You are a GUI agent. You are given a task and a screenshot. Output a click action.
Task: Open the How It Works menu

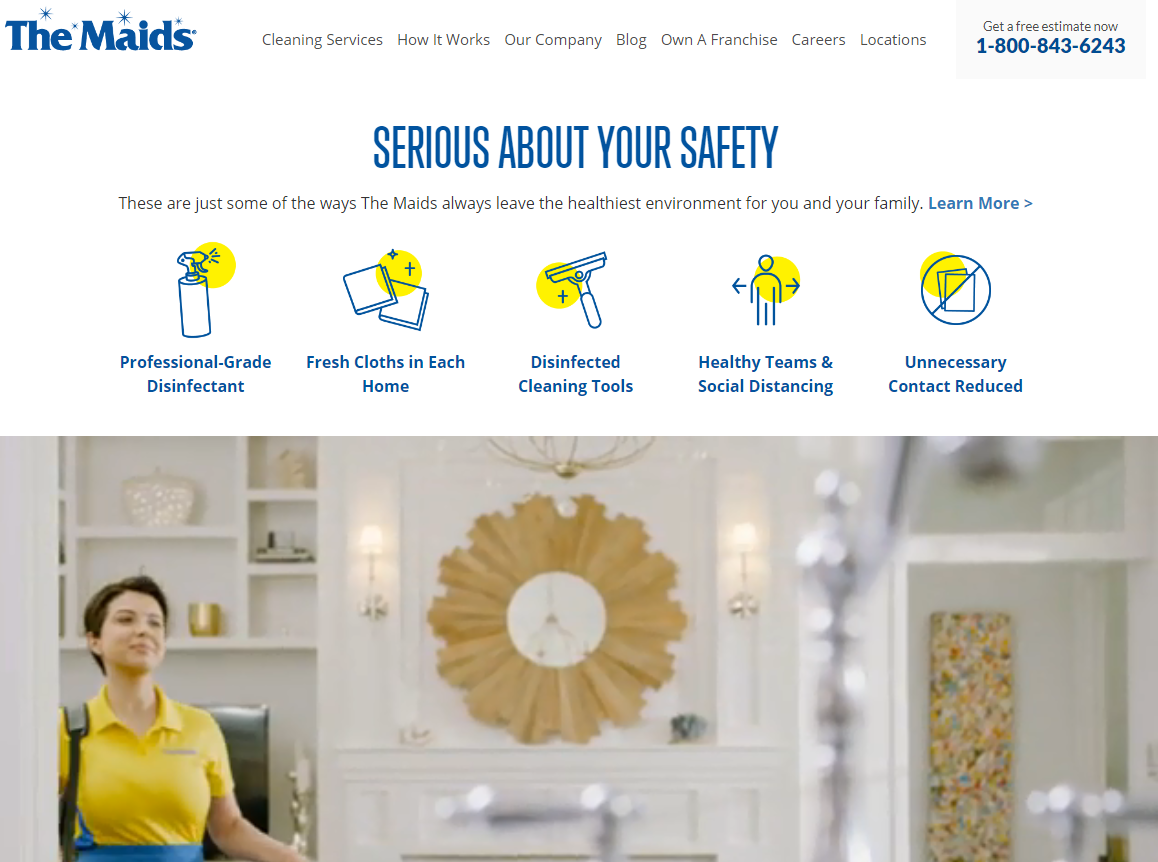(x=443, y=40)
